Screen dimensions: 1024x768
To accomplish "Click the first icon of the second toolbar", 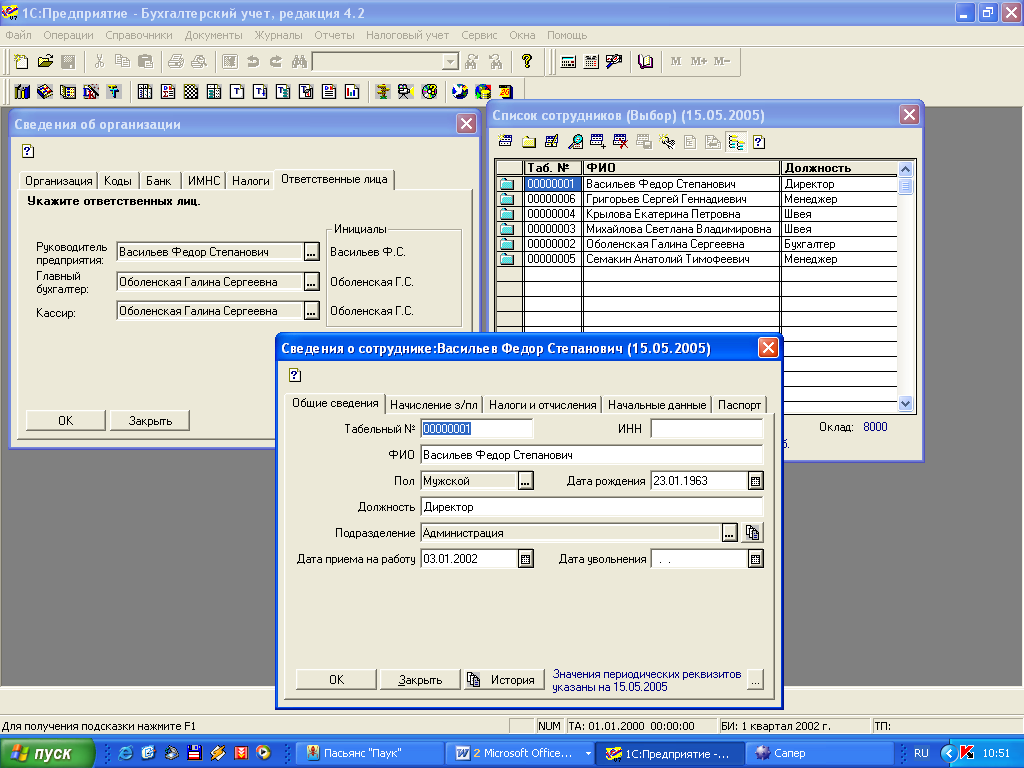I will point(22,91).
